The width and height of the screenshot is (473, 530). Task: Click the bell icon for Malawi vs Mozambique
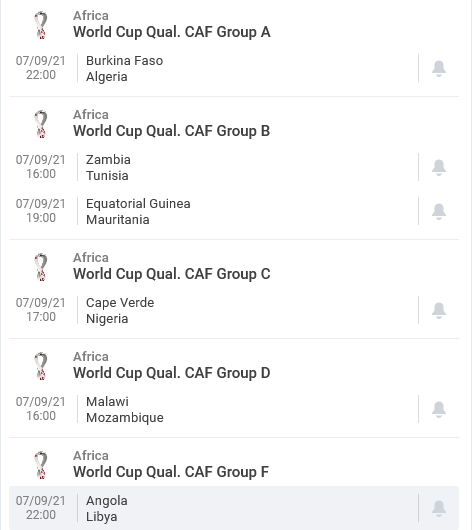click(x=439, y=409)
